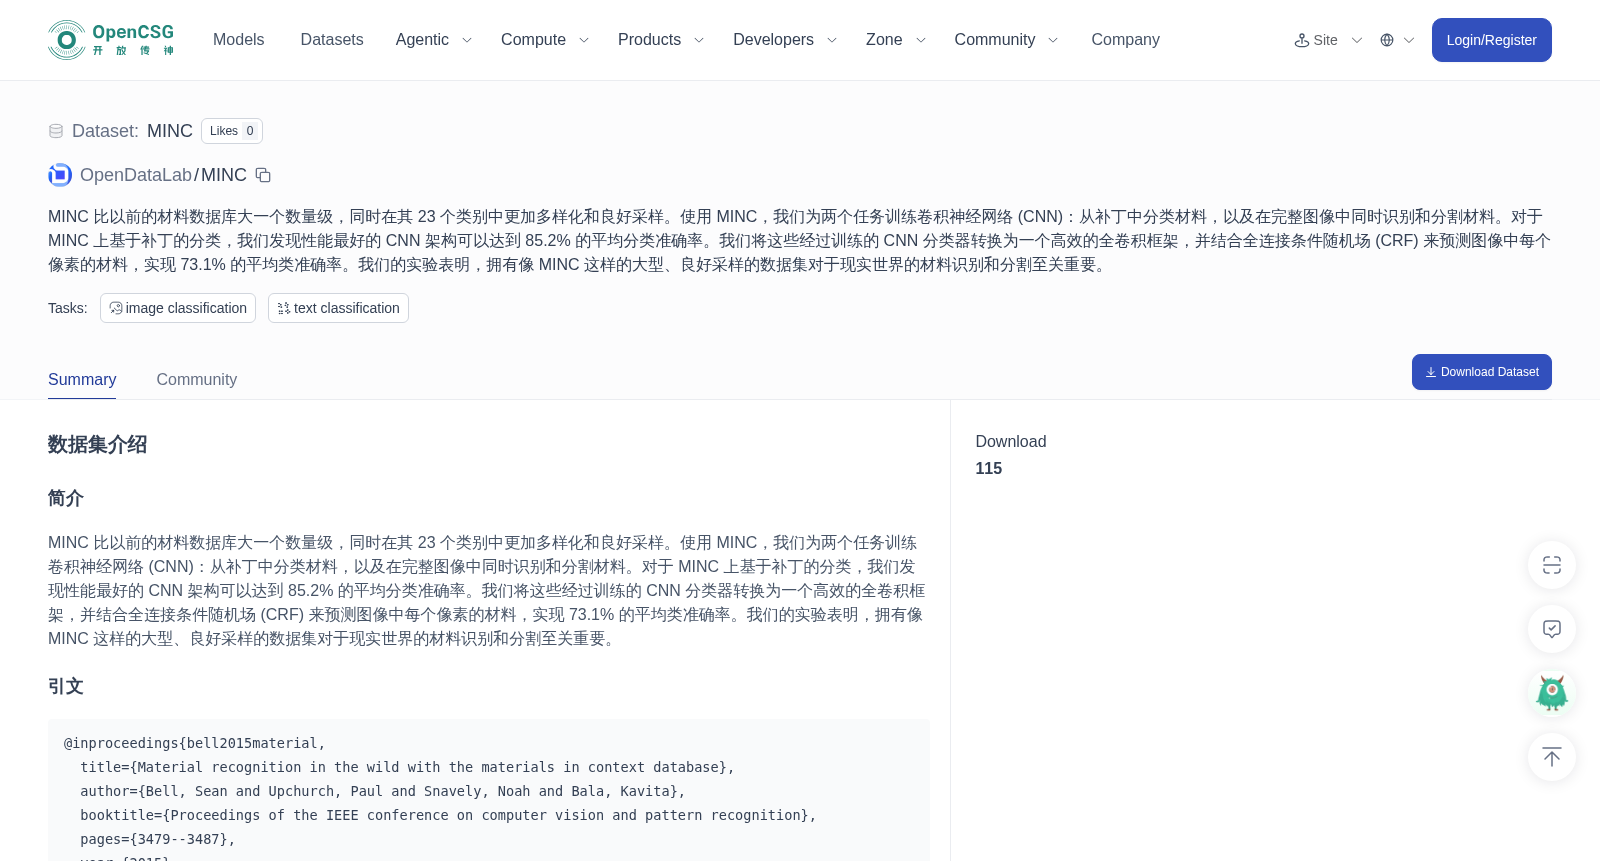
Task: Click the dataset database icon
Action: 56,131
